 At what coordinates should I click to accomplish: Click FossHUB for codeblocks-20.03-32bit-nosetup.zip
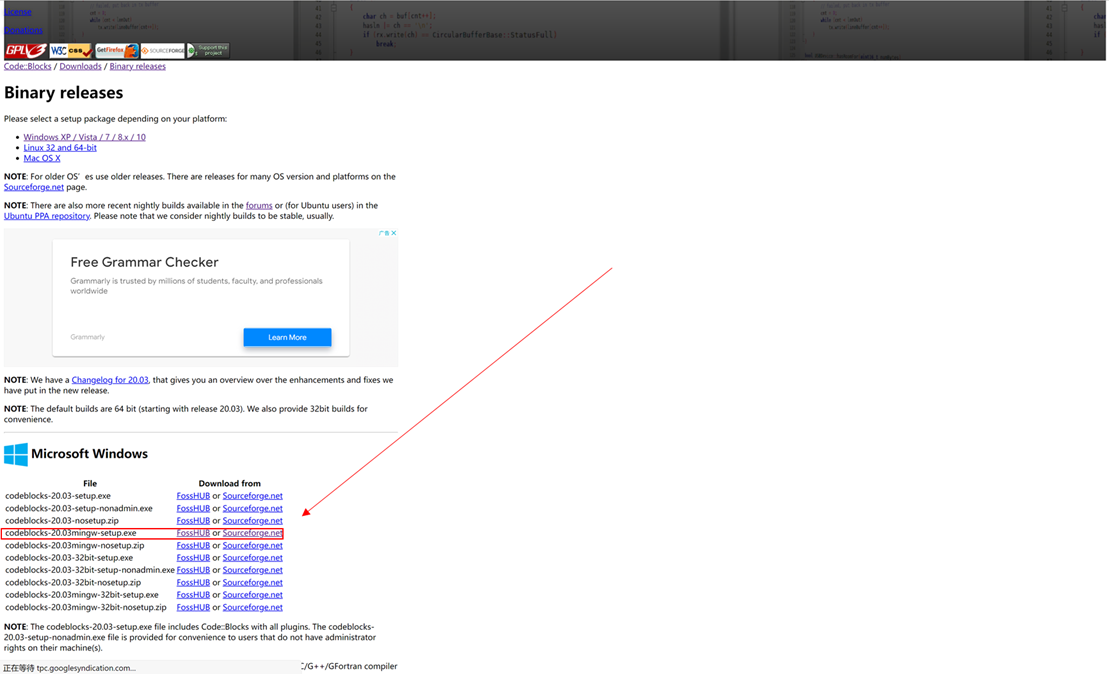tap(193, 583)
